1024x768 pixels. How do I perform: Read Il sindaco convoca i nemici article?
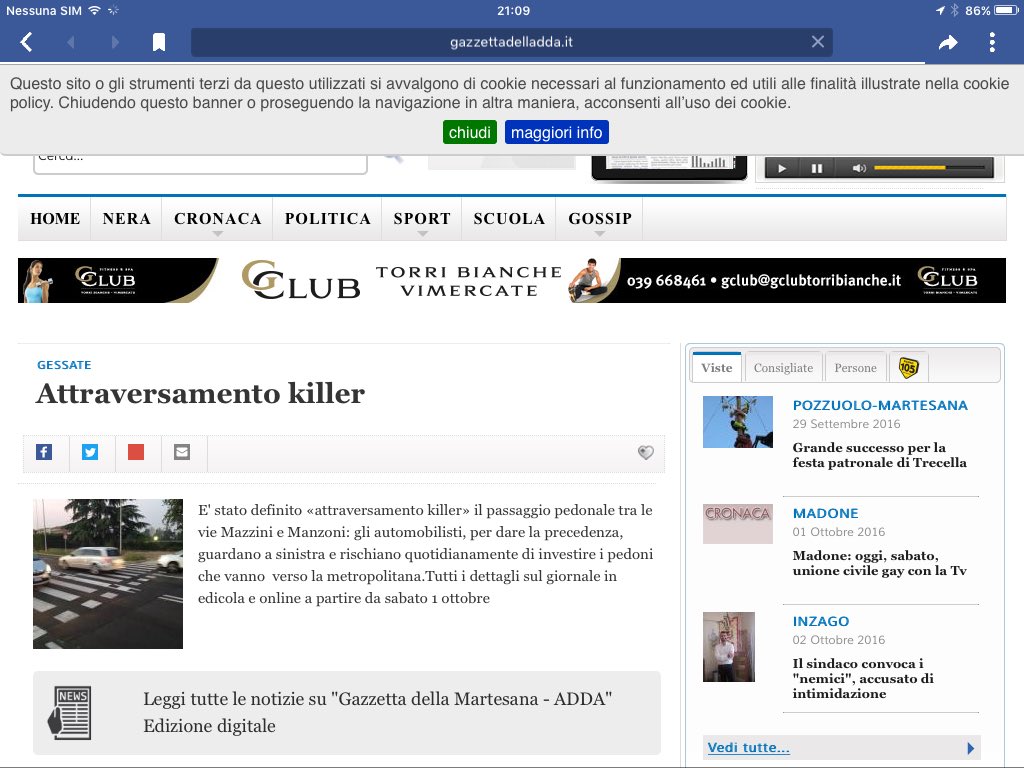[863, 679]
